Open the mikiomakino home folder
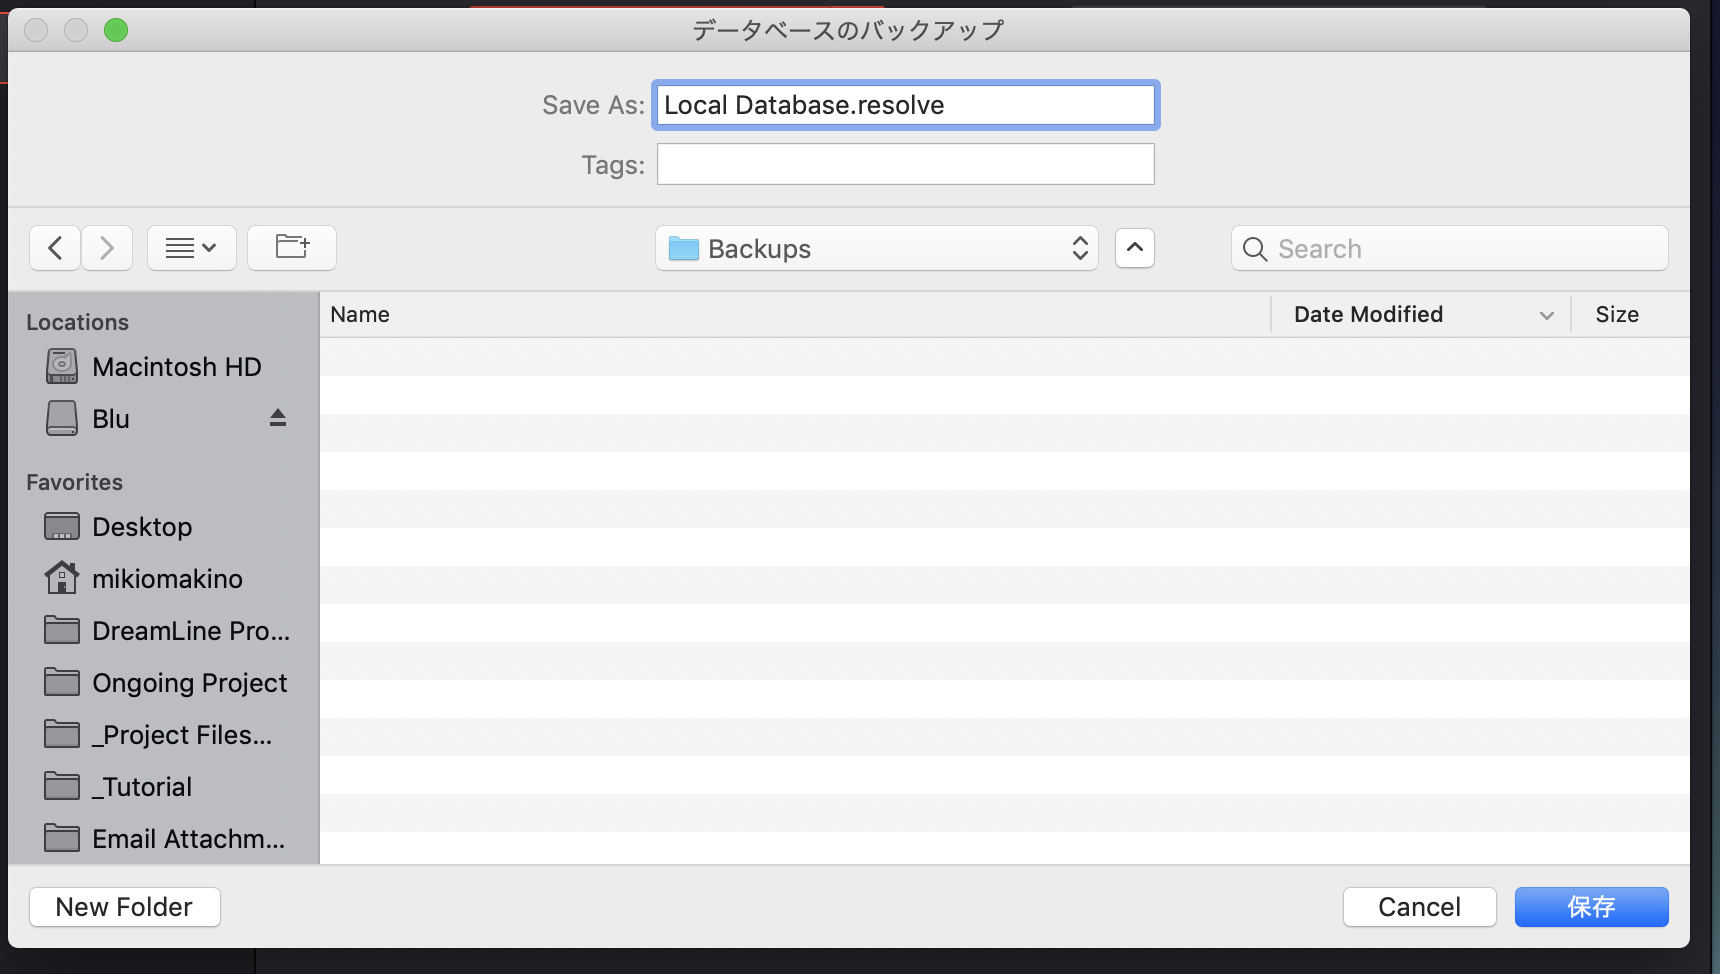The height and width of the screenshot is (974, 1720). [x=167, y=579]
